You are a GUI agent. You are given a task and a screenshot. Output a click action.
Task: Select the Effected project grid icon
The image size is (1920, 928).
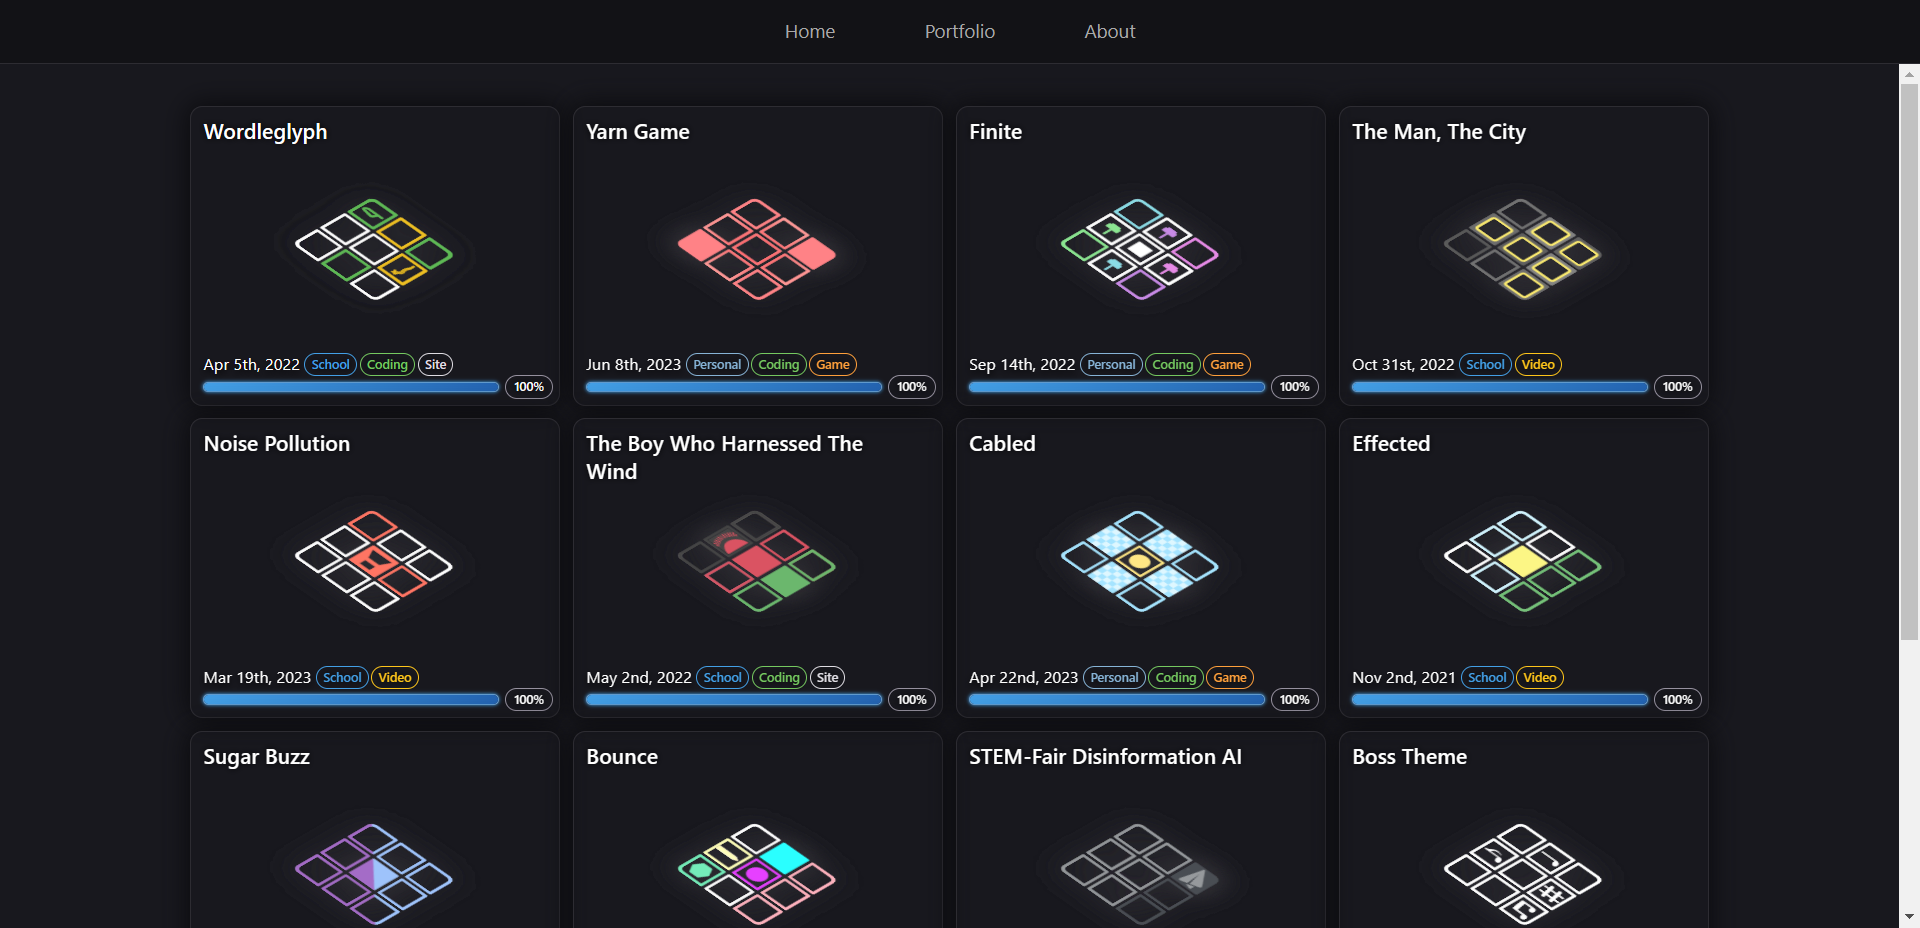(x=1523, y=561)
